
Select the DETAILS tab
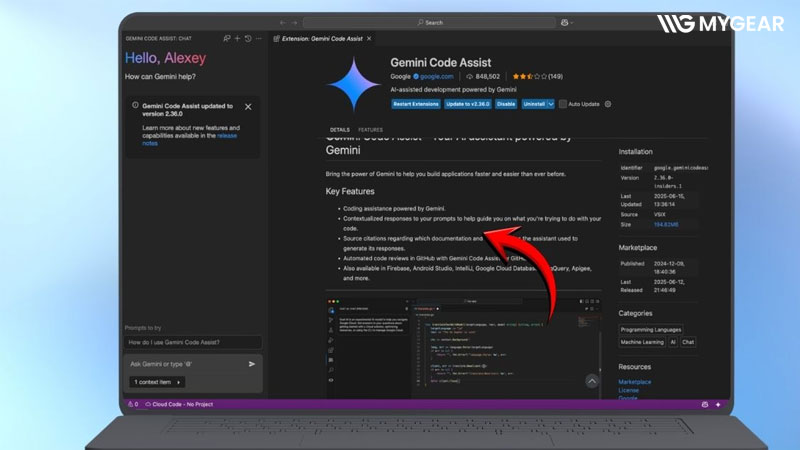point(339,130)
